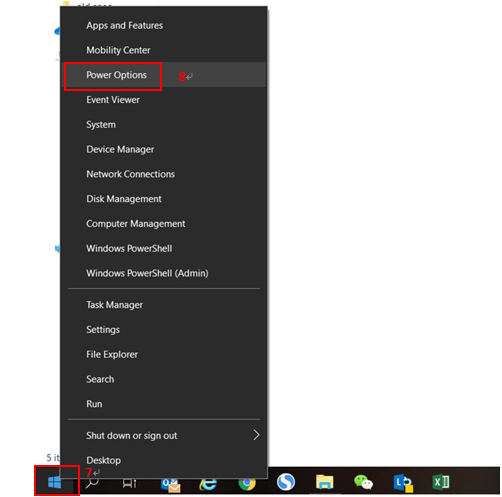The width and height of the screenshot is (502, 497).
Task: Open the taskbar search magnifier icon
Action: (x=92, y=482)
